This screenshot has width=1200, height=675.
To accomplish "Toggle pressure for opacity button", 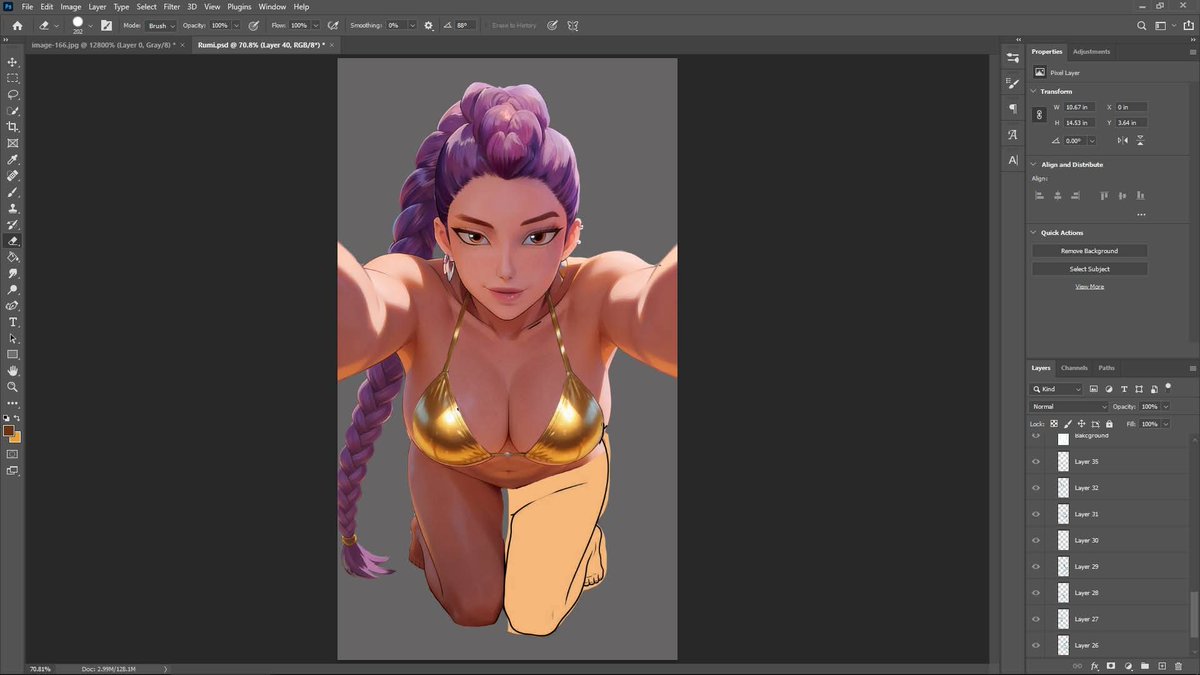I will pos(253,25).
